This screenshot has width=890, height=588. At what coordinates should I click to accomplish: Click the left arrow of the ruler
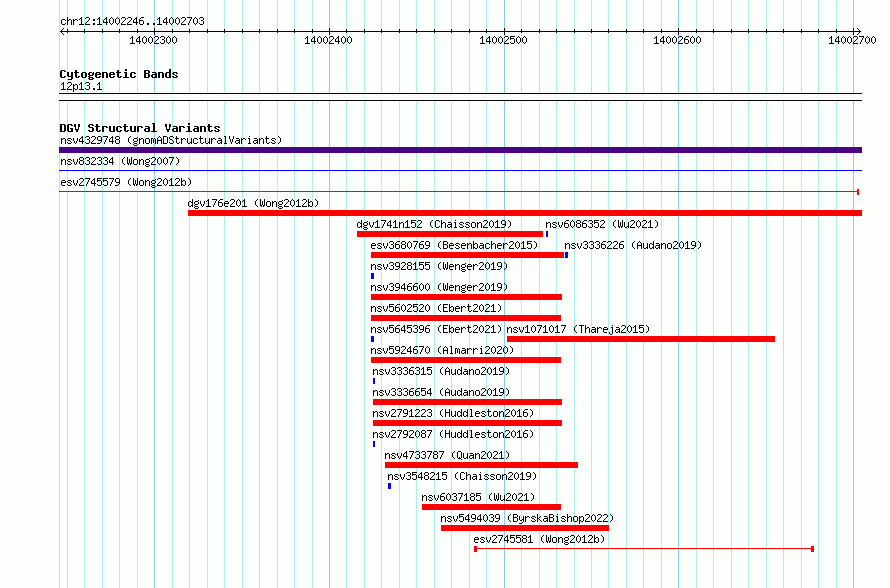pos(62,31)
